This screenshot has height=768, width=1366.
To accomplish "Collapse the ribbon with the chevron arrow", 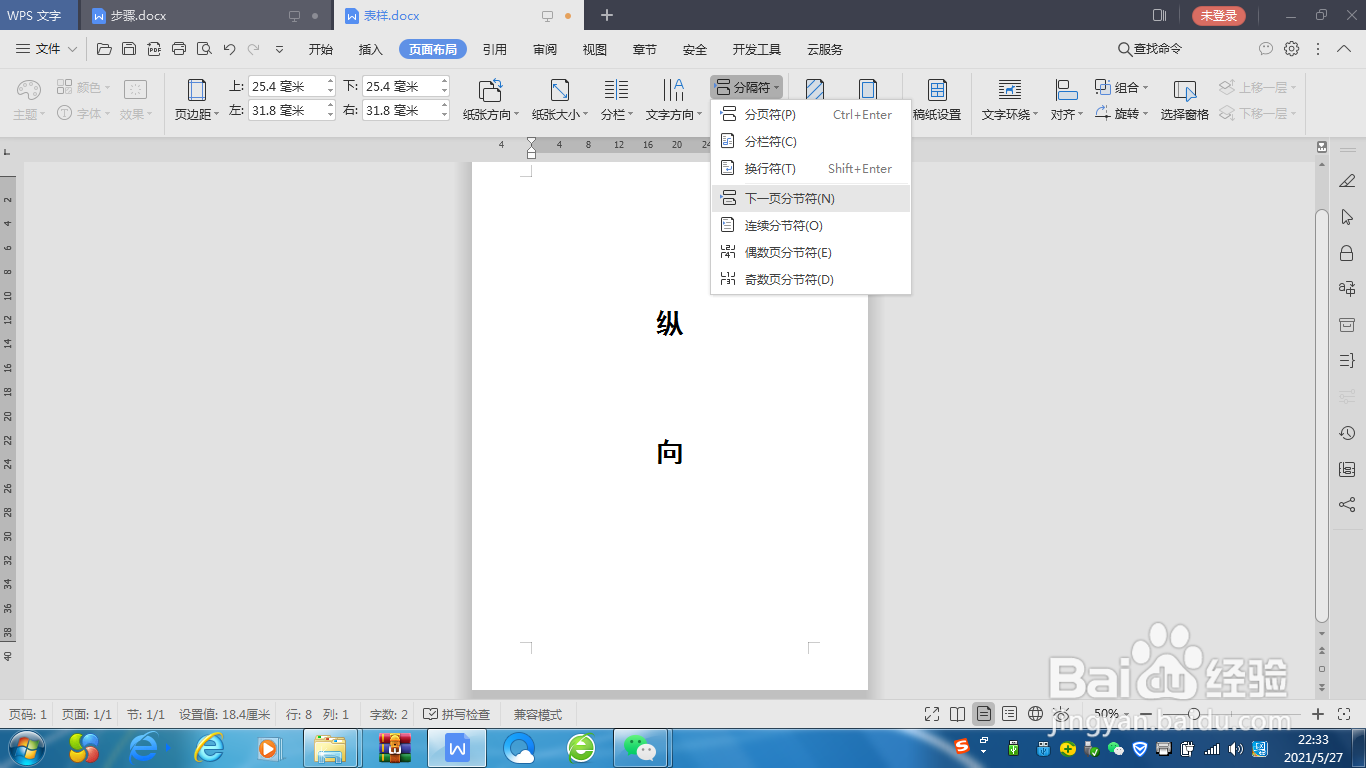I will [1346, 49].
